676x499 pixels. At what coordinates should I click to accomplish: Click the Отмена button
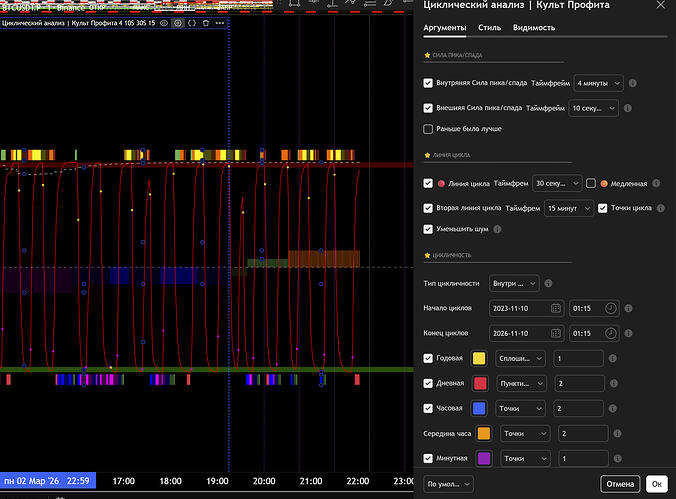pos(620,484)
